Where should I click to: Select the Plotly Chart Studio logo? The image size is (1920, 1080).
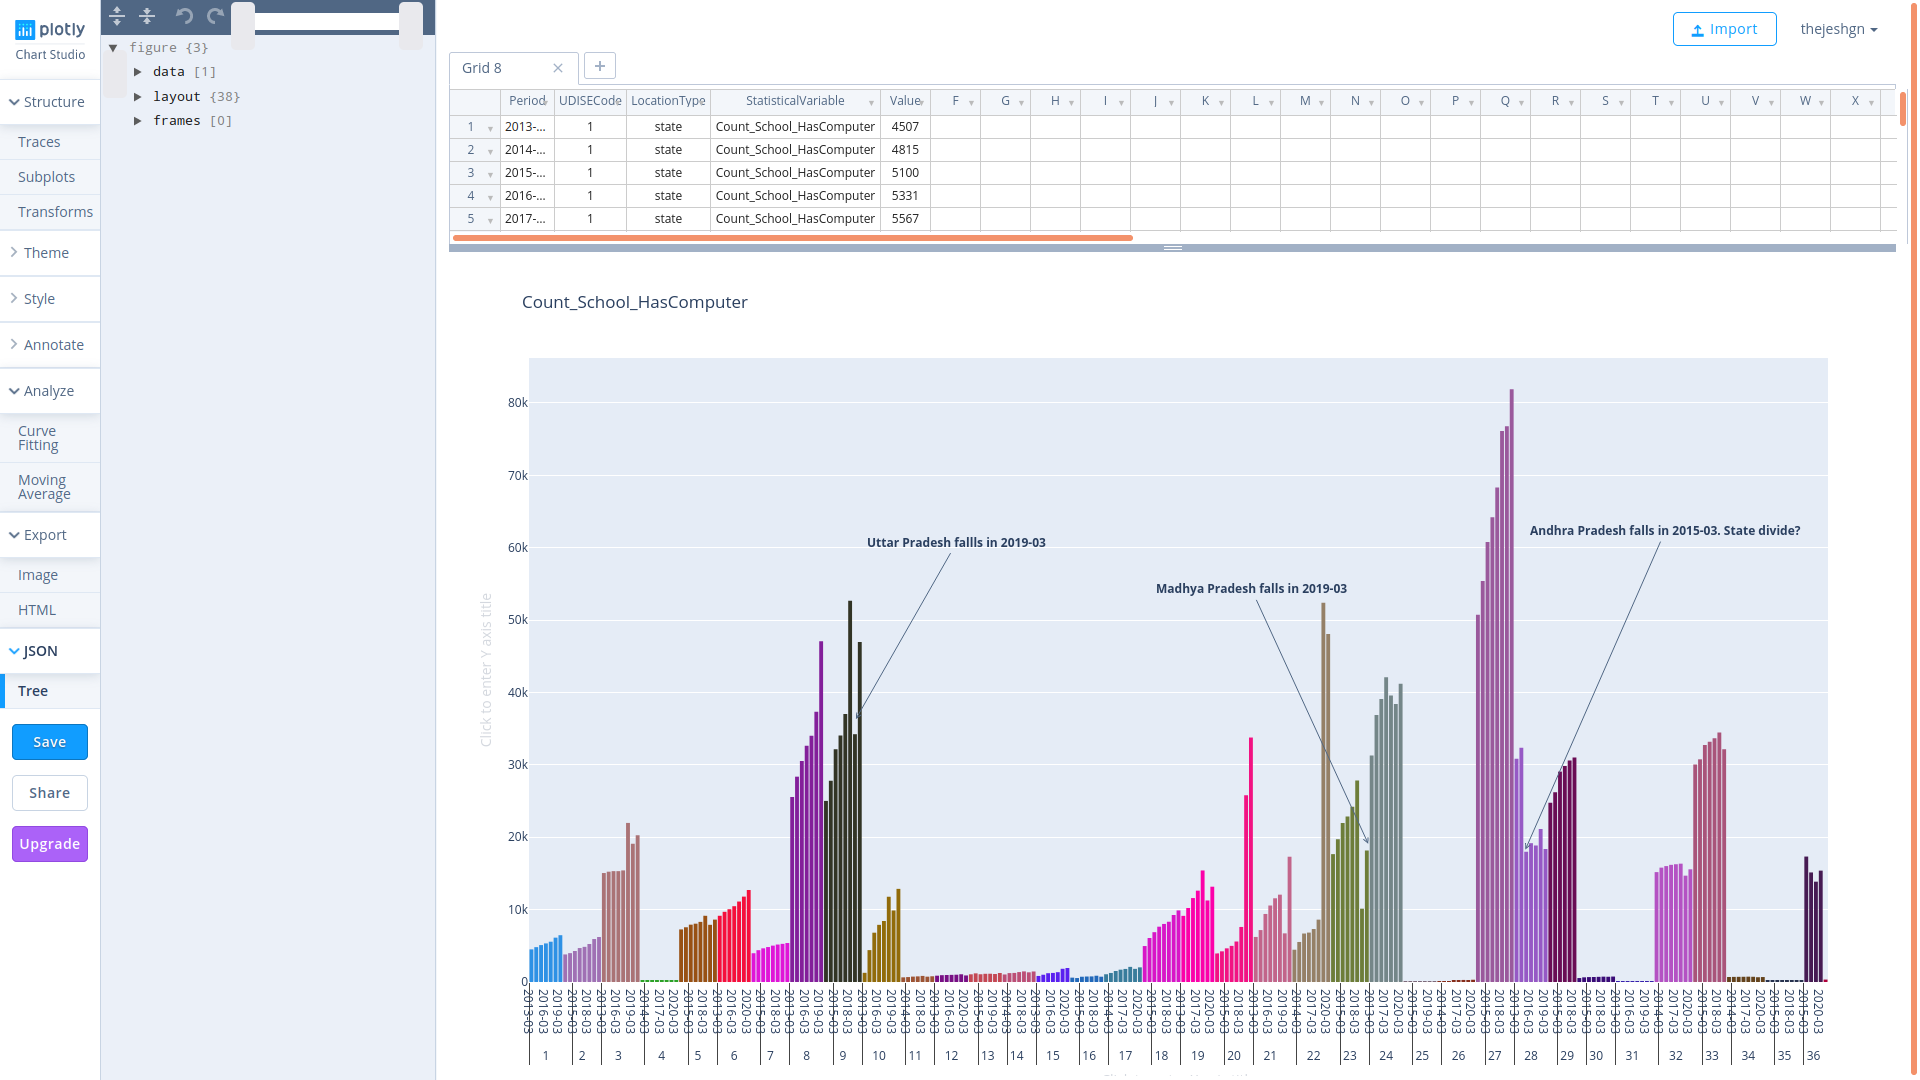click(50, 29)
